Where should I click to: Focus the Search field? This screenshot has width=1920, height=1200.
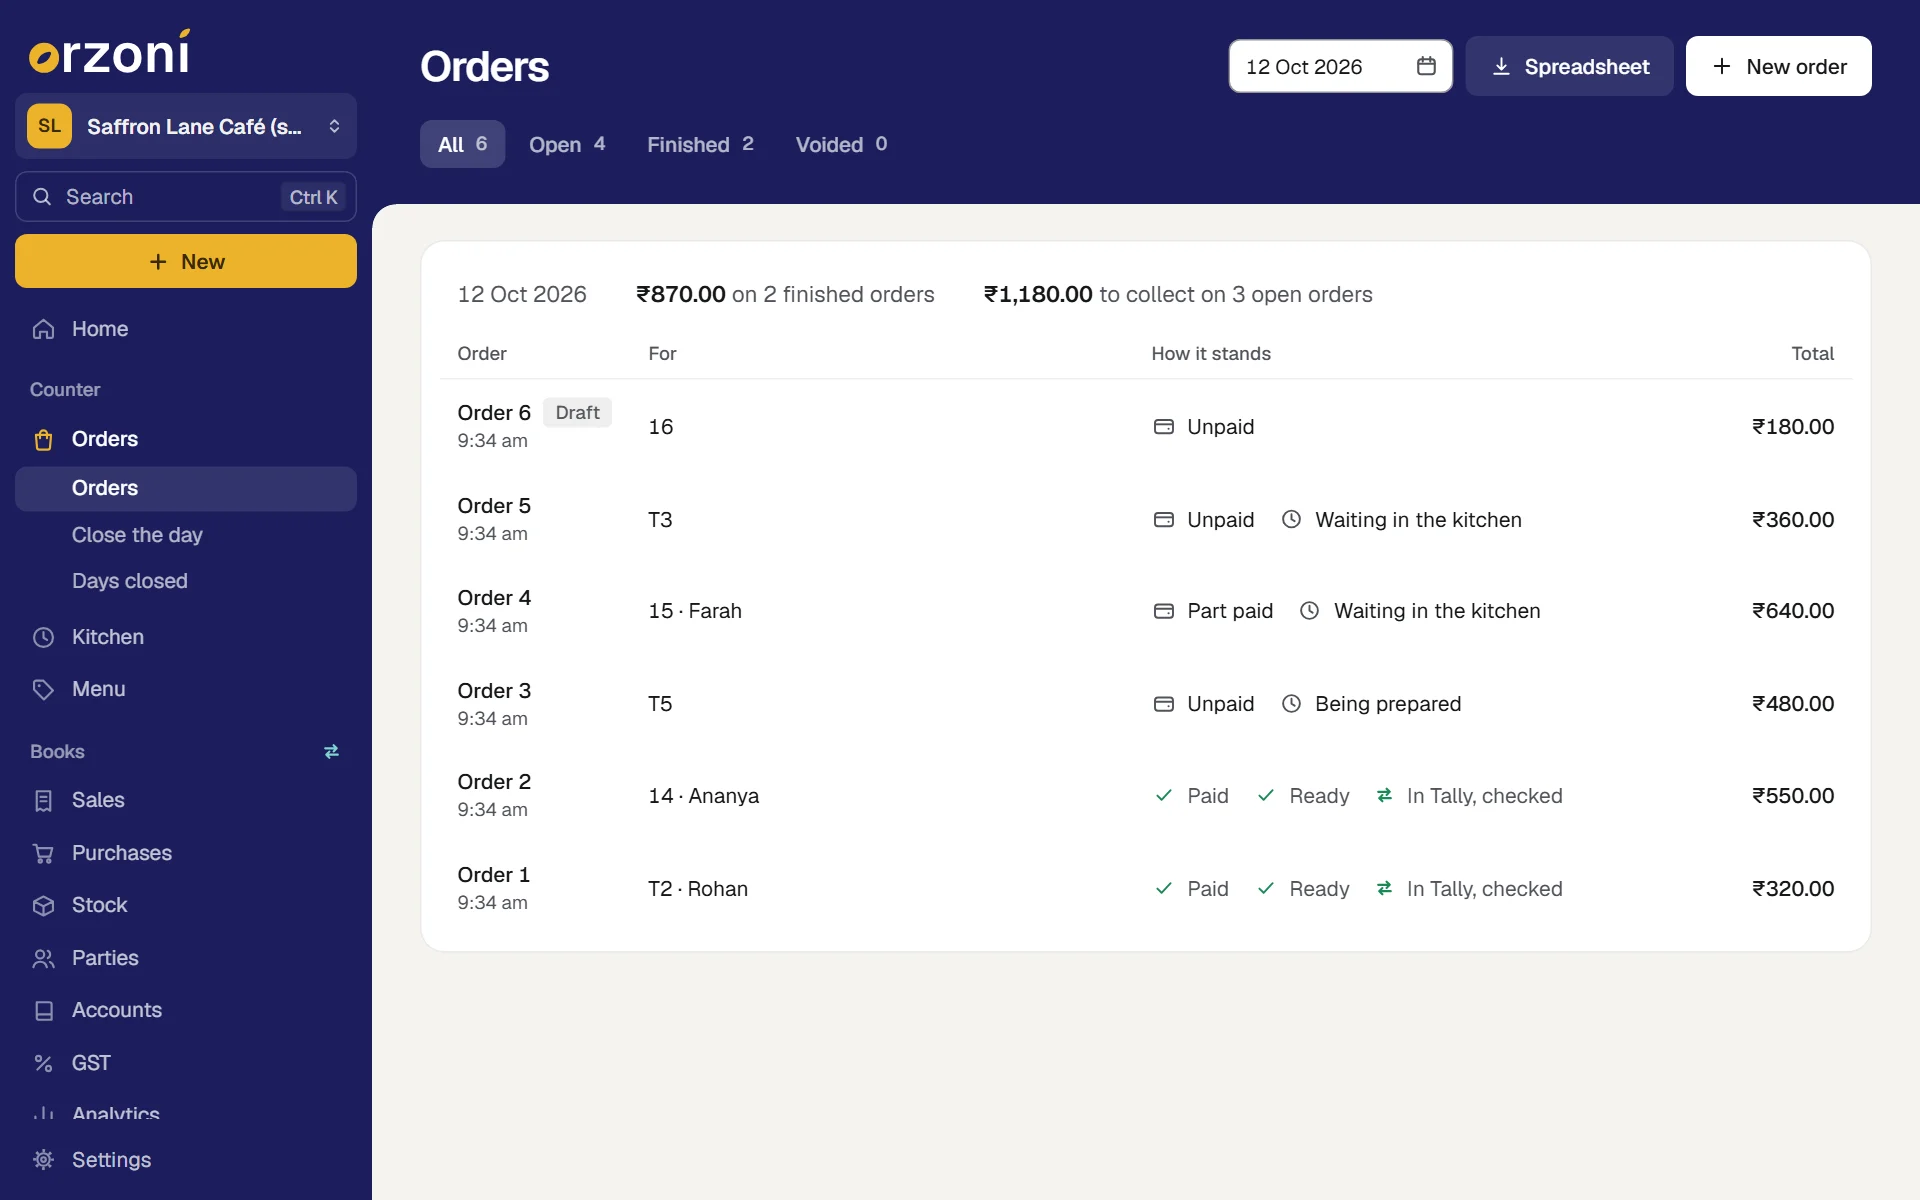[x=186, y=197]
